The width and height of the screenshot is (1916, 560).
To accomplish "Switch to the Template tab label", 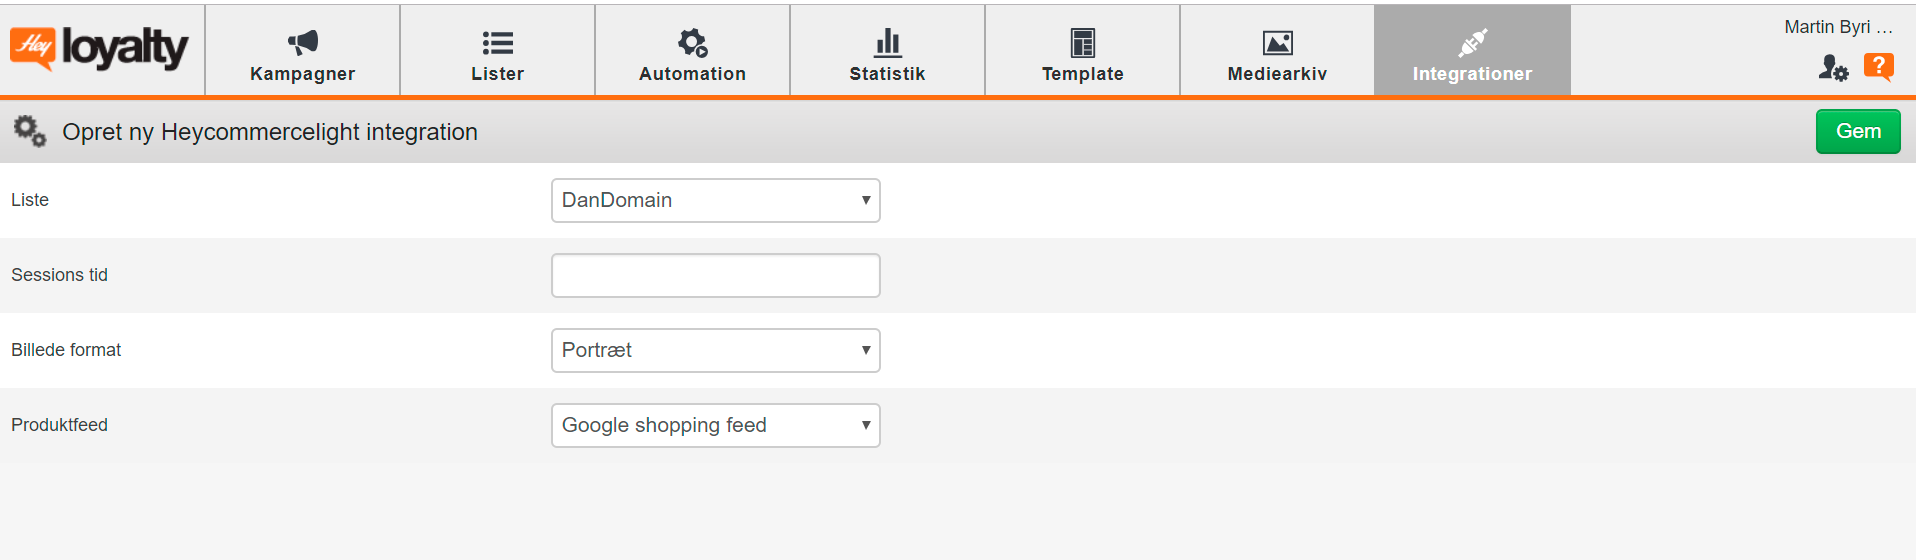I will click(1082, 74).
